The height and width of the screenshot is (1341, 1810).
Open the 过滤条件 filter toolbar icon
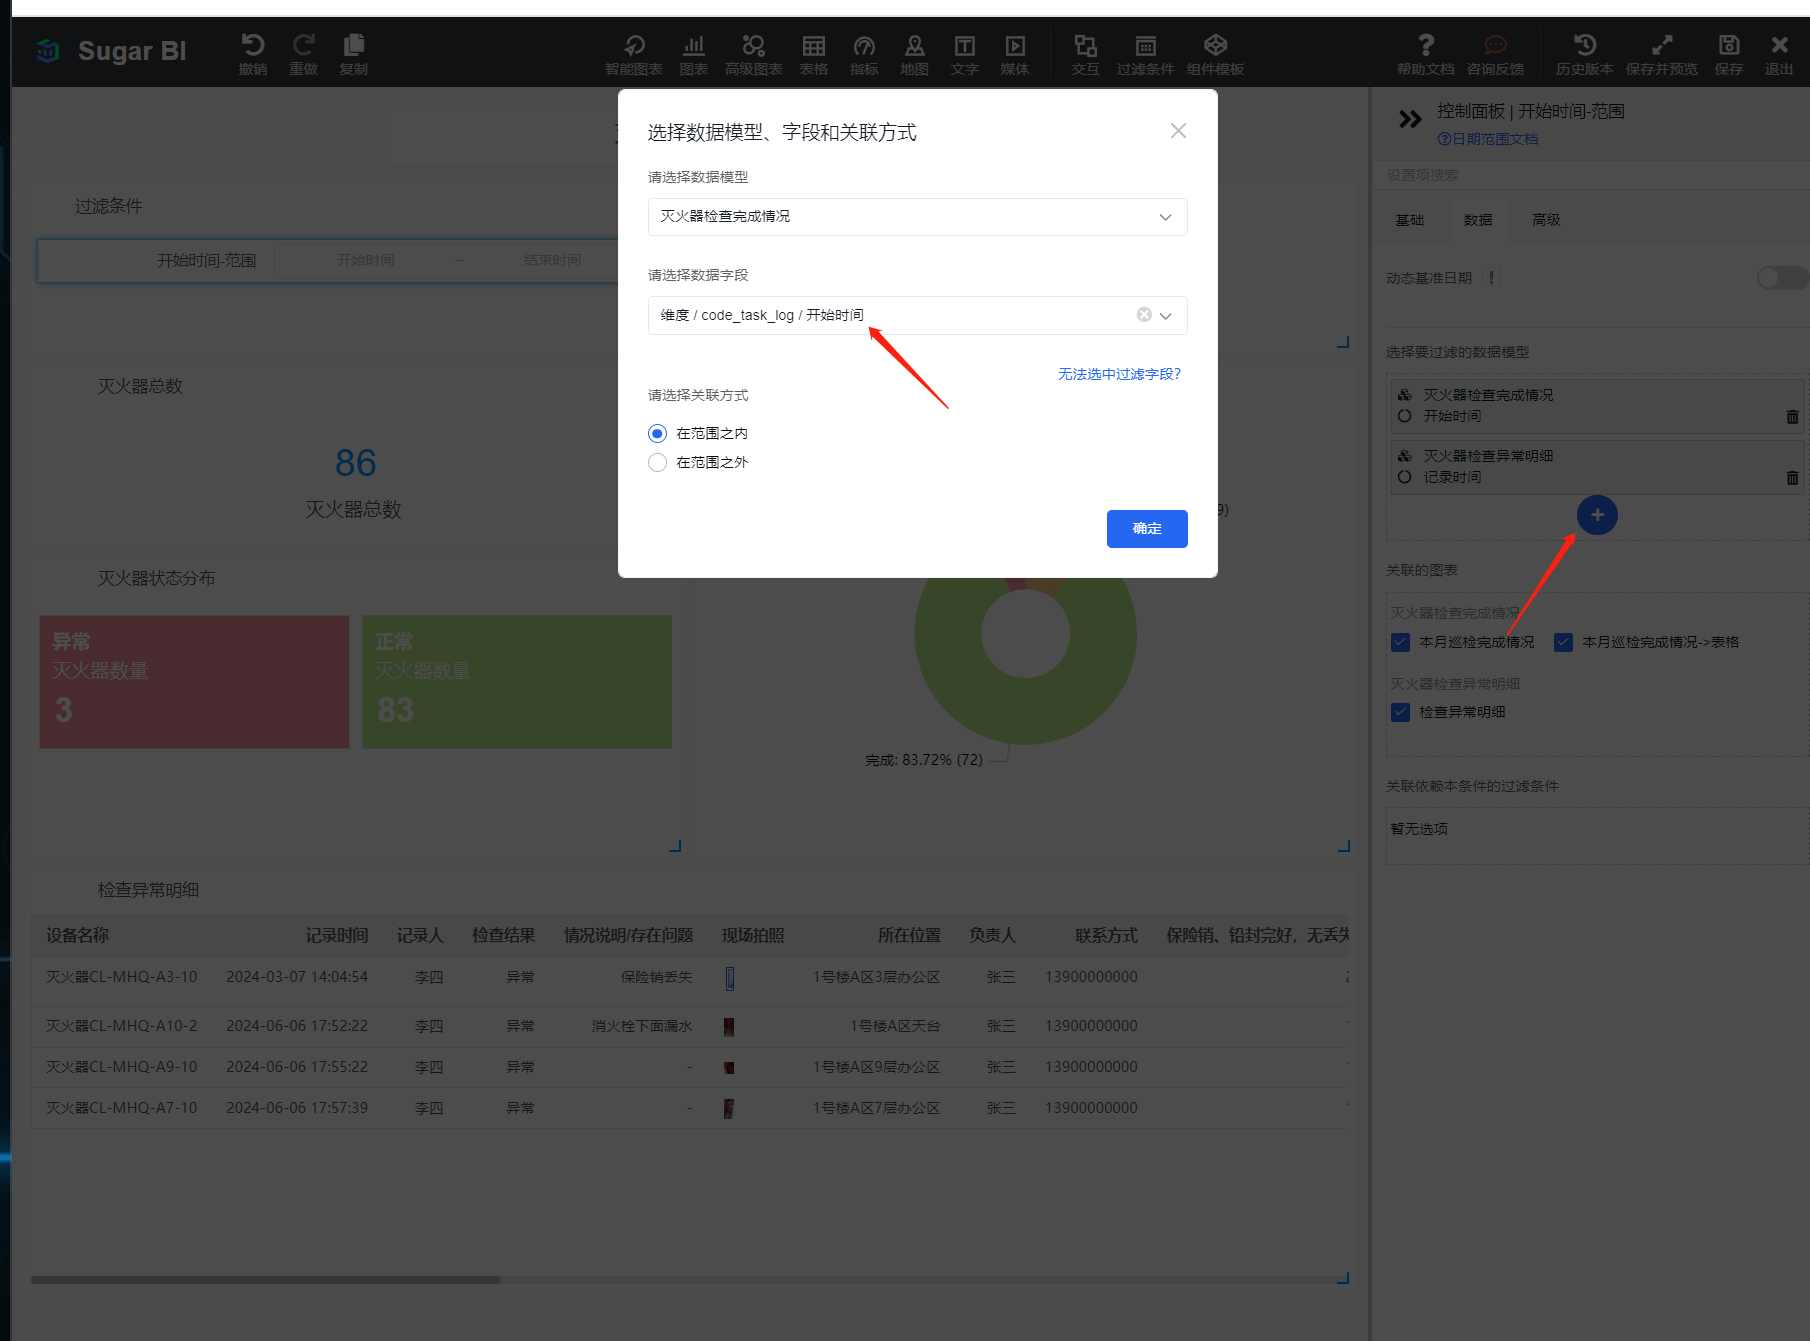1145,45
